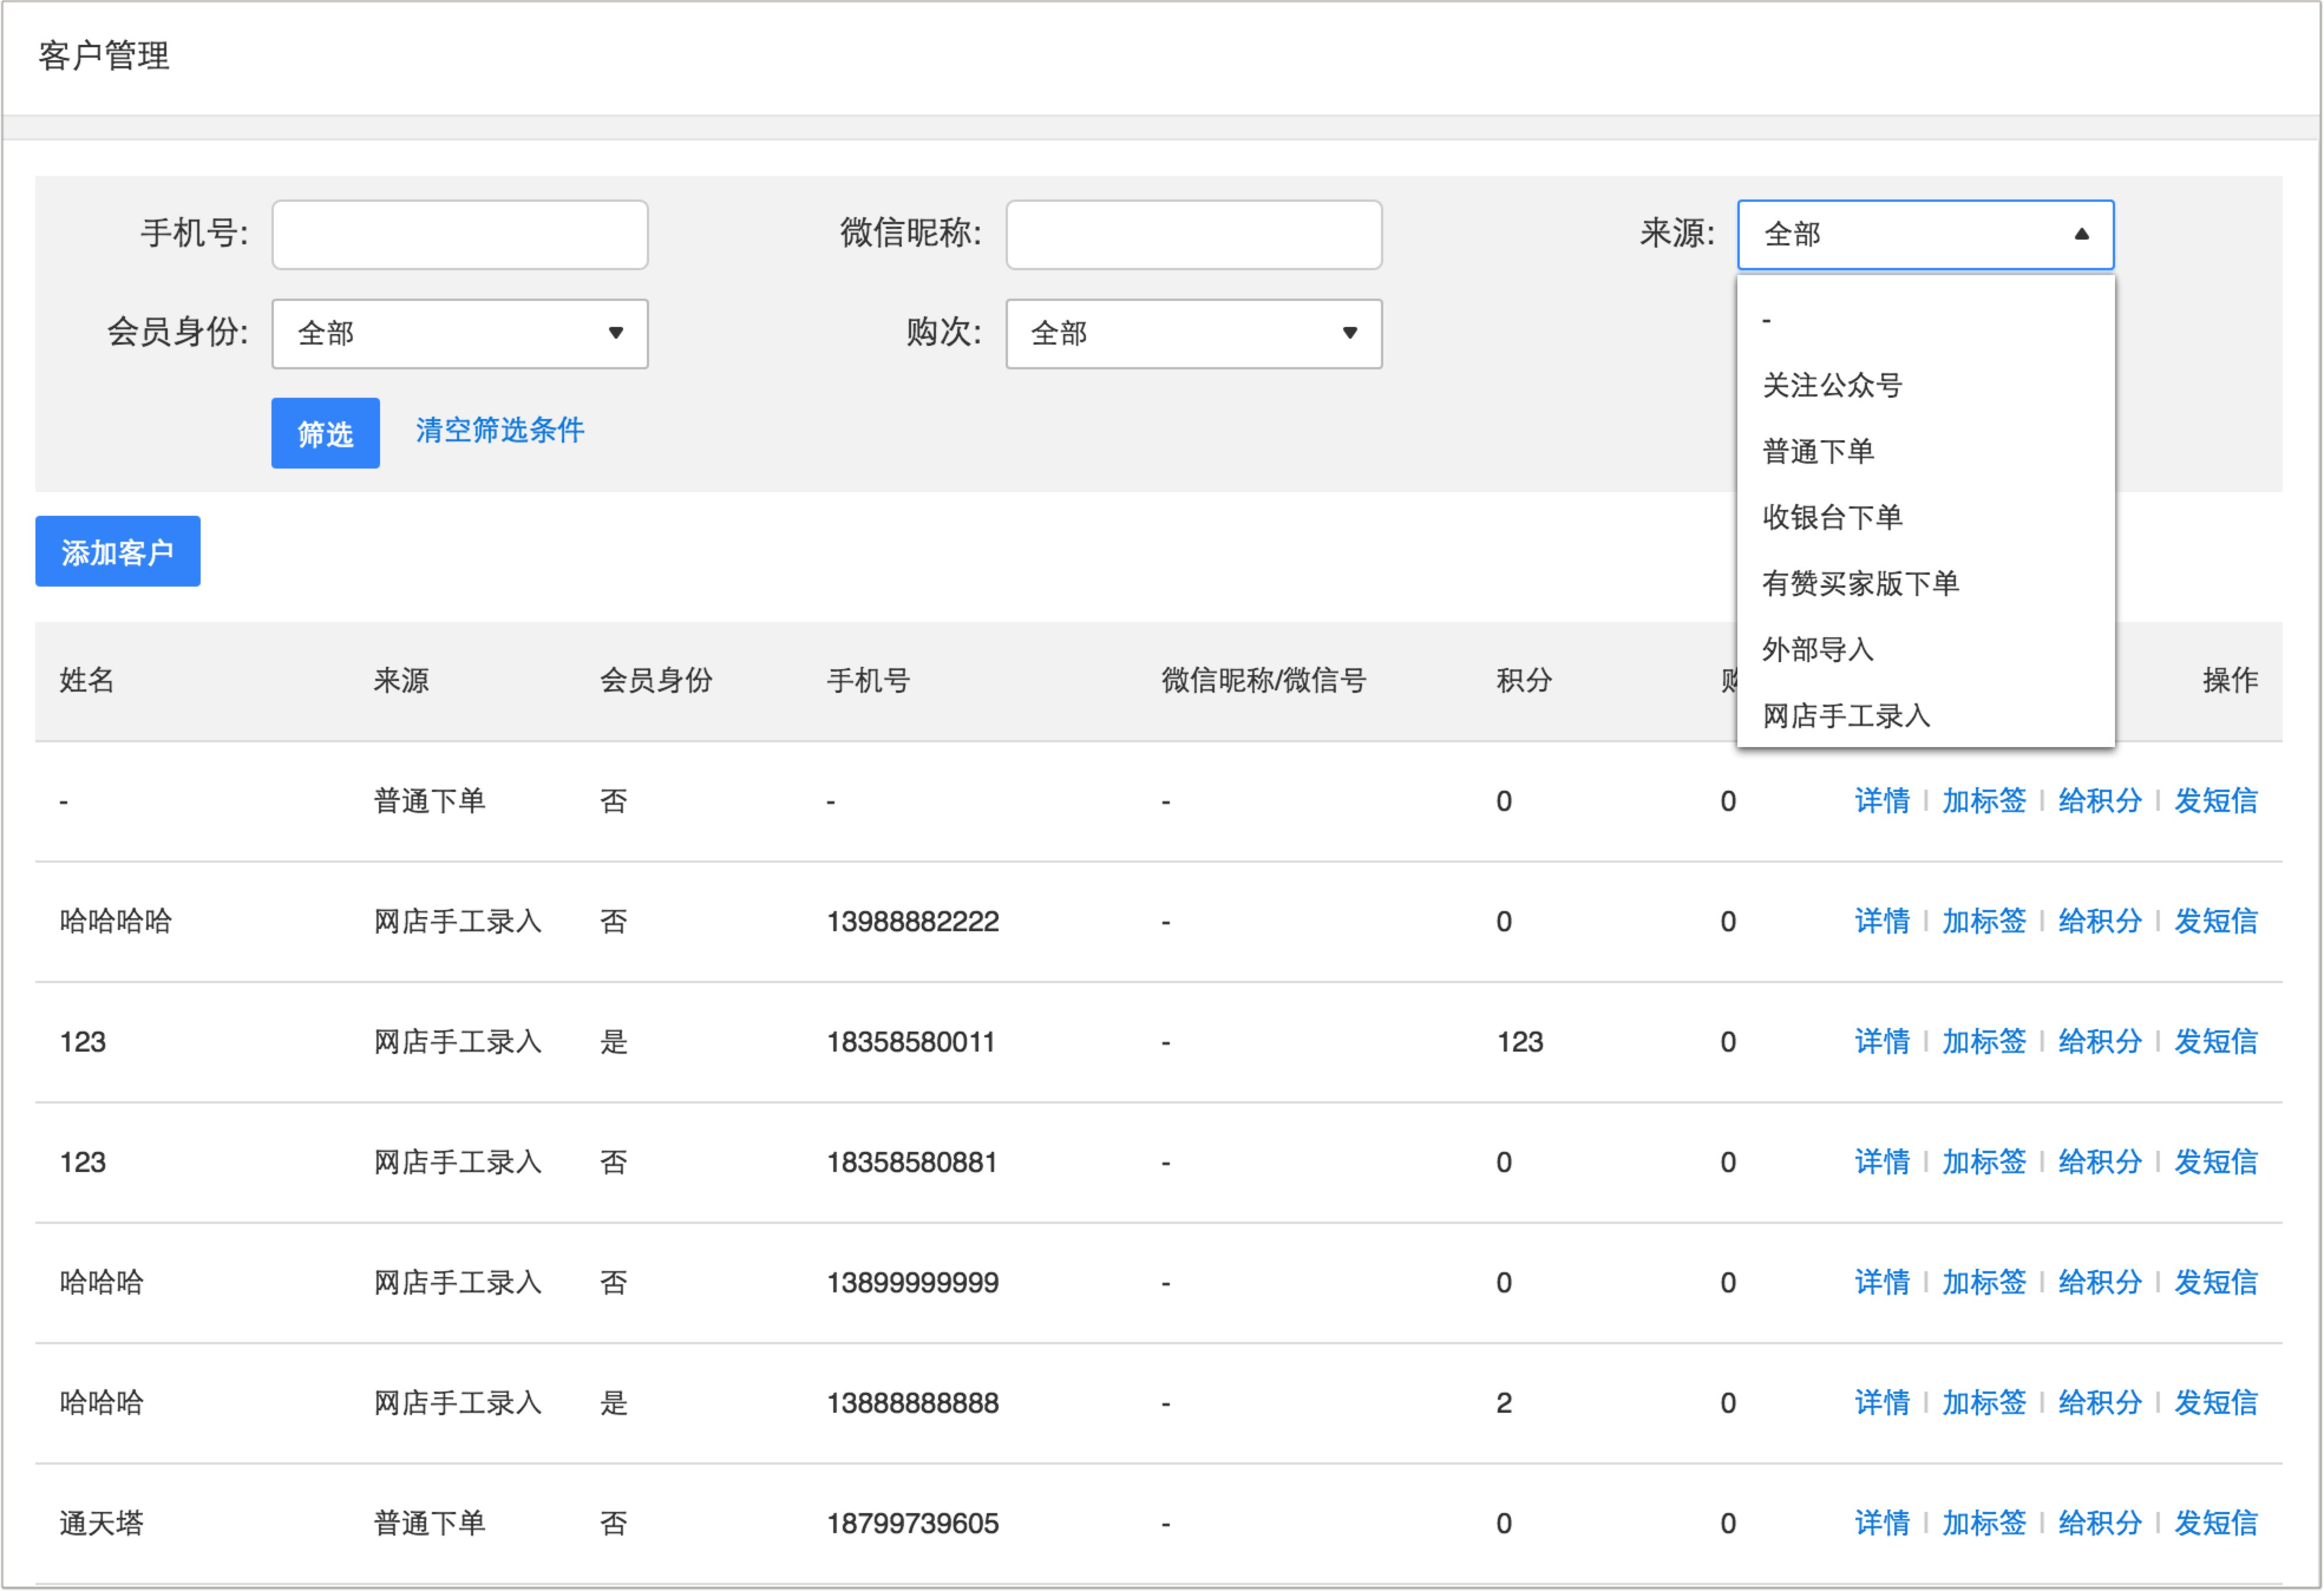Click the 手机号 input field

point(458,234)
